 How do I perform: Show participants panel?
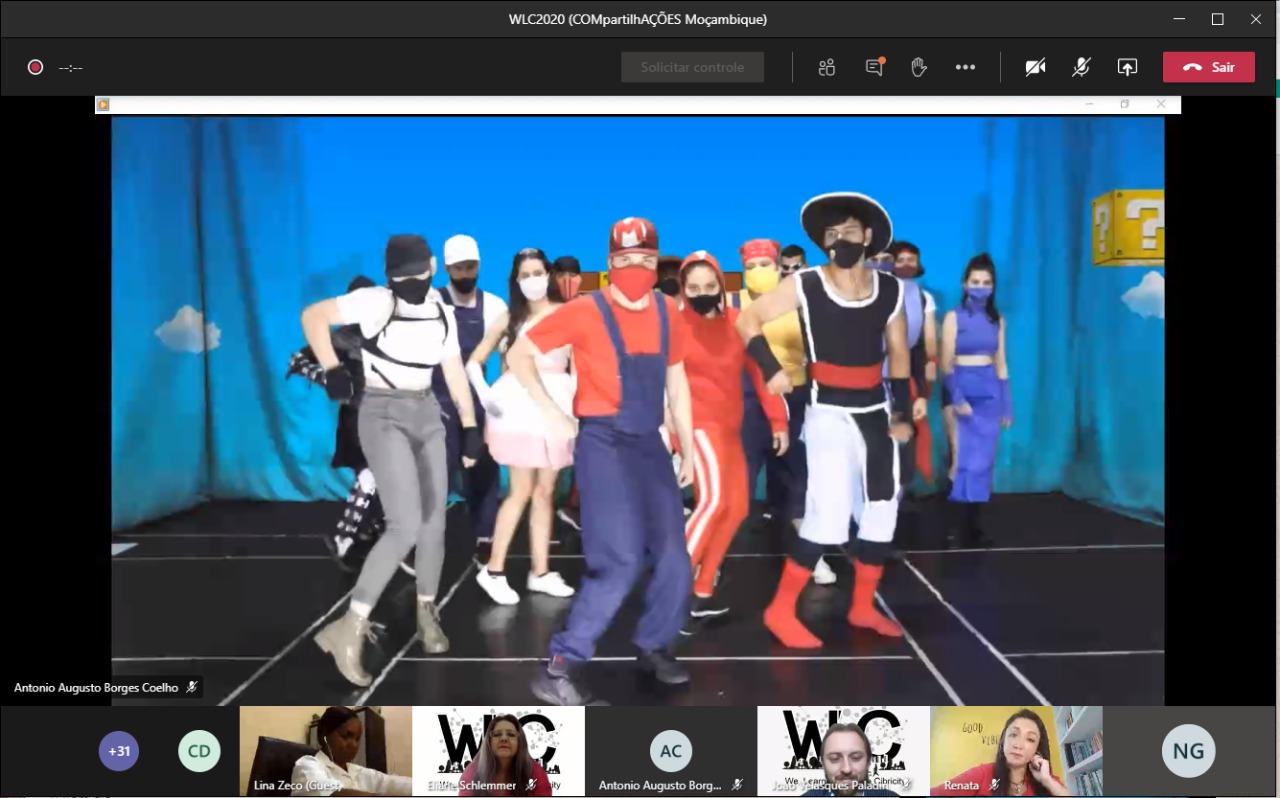pyautogui.click(x=826, y=67)
